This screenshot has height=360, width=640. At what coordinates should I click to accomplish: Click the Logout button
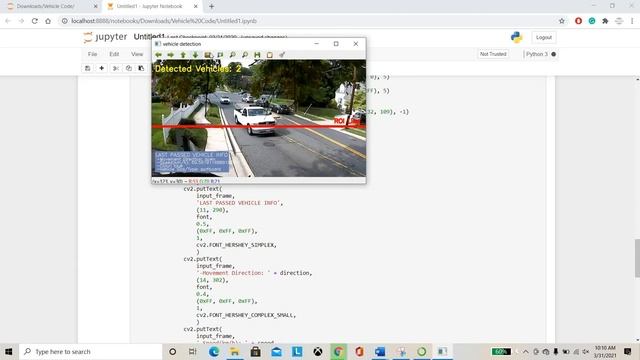544,37
